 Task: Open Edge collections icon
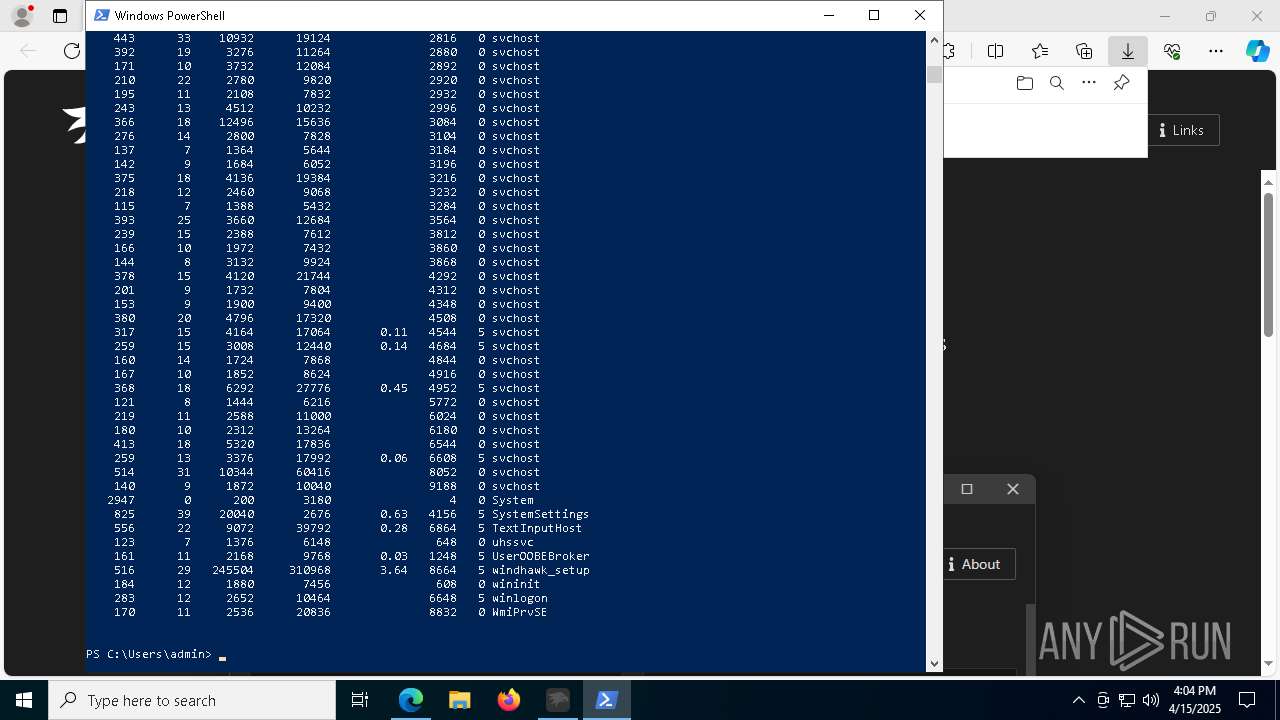tap(1084, 51)
